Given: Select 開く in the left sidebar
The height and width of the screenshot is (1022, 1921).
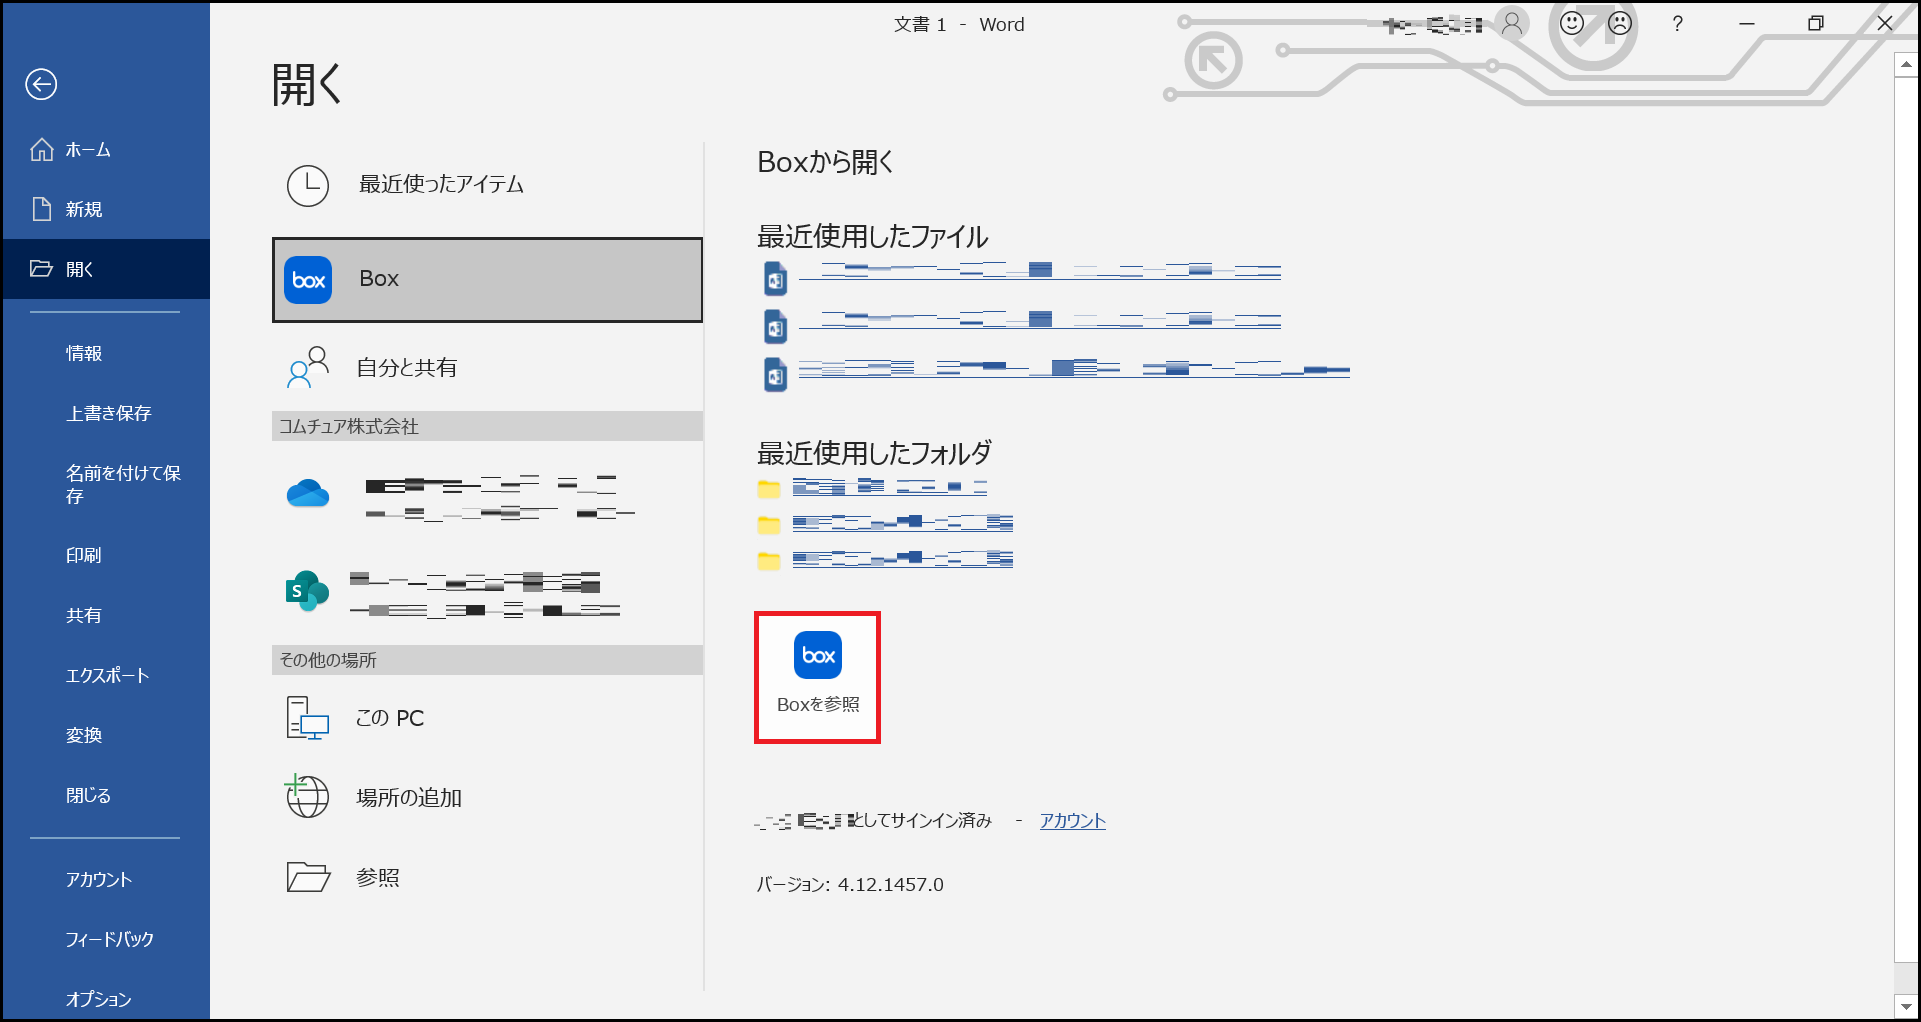Looking at the screenshot, I should click(105, 269).
